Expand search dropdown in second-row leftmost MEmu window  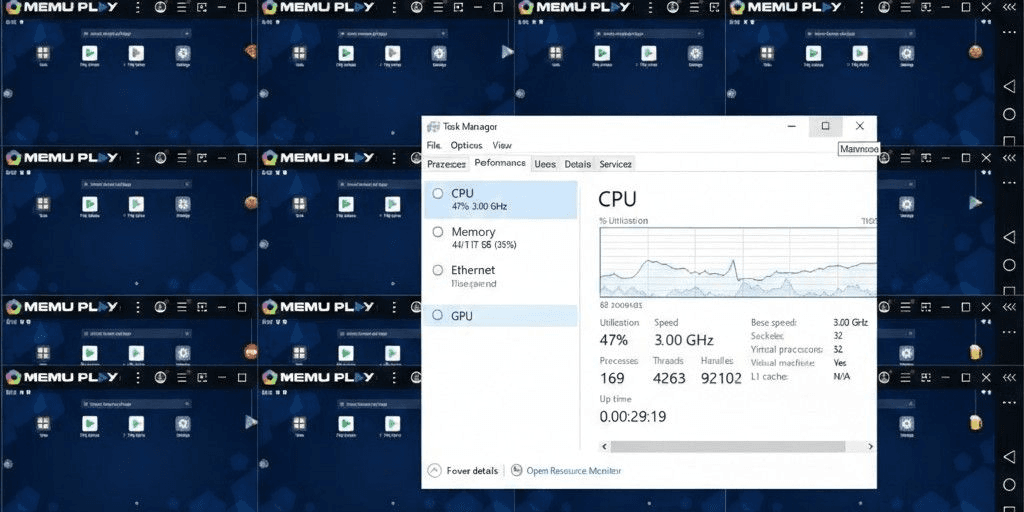[187, 185]
